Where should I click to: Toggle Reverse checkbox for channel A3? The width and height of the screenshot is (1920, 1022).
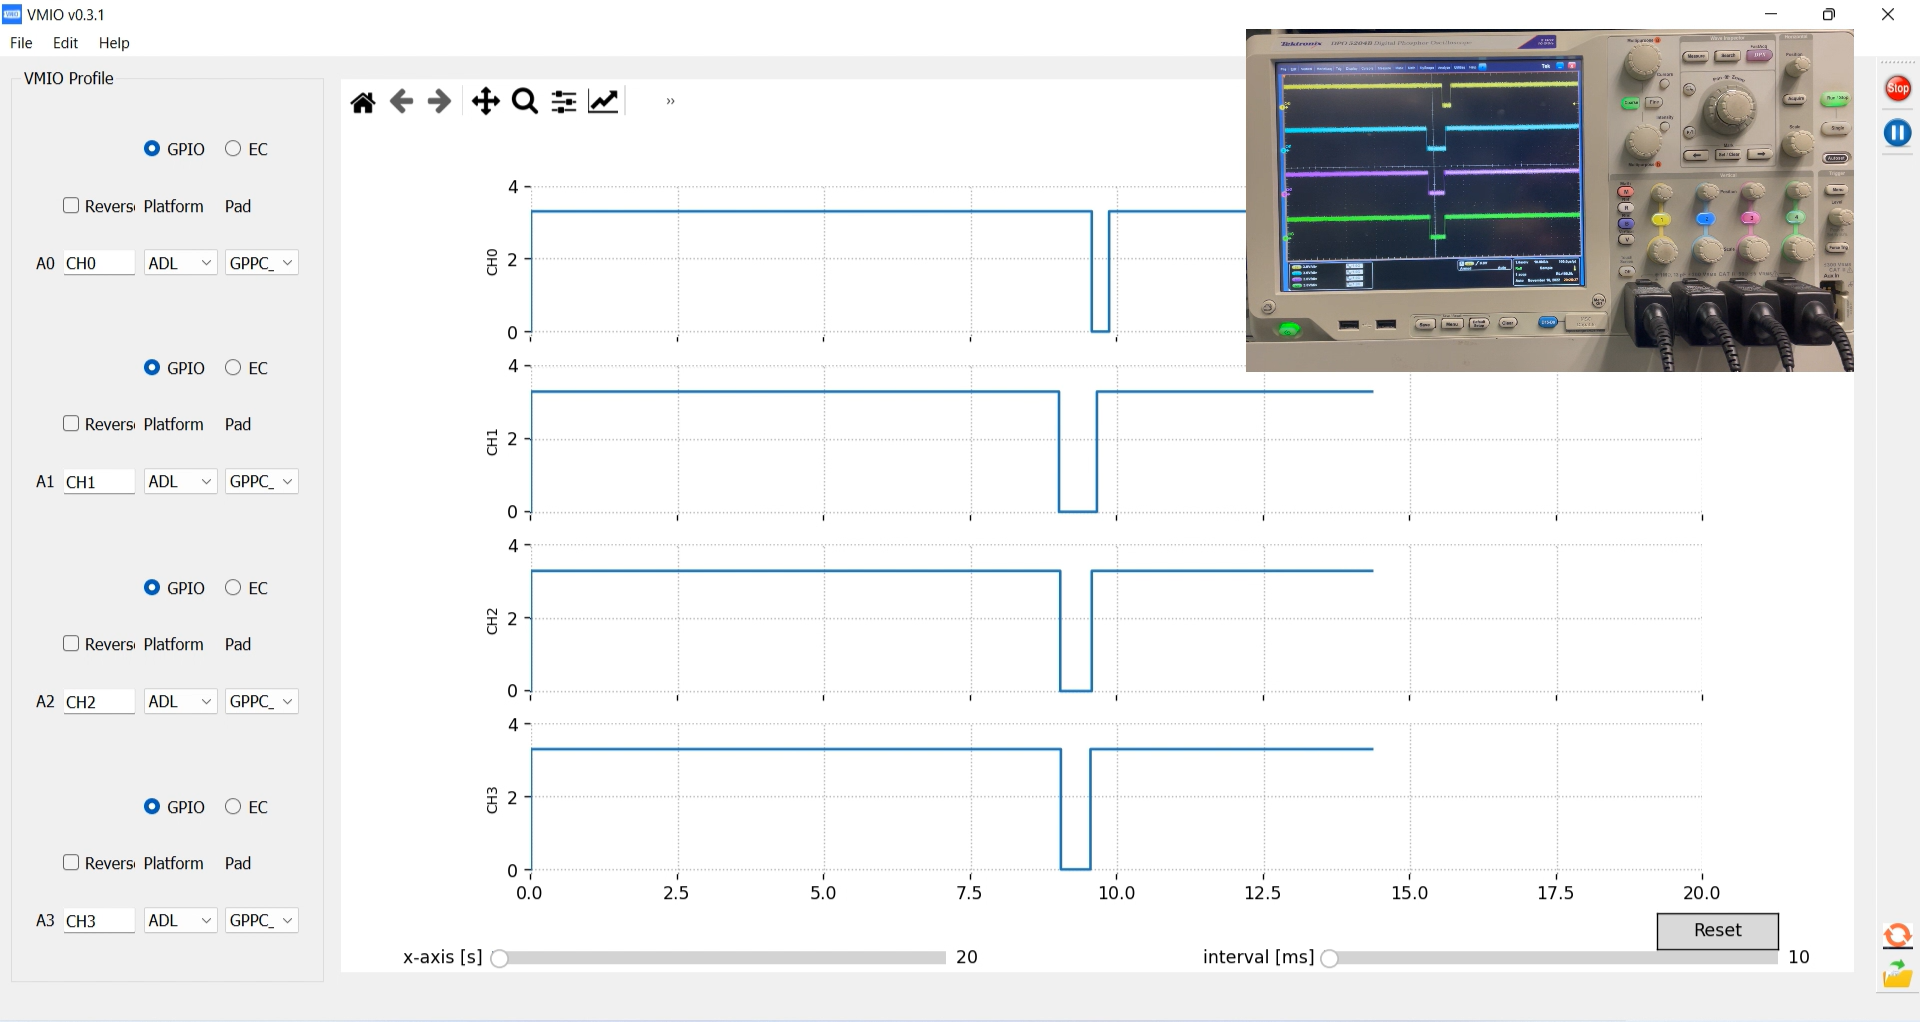71,862
